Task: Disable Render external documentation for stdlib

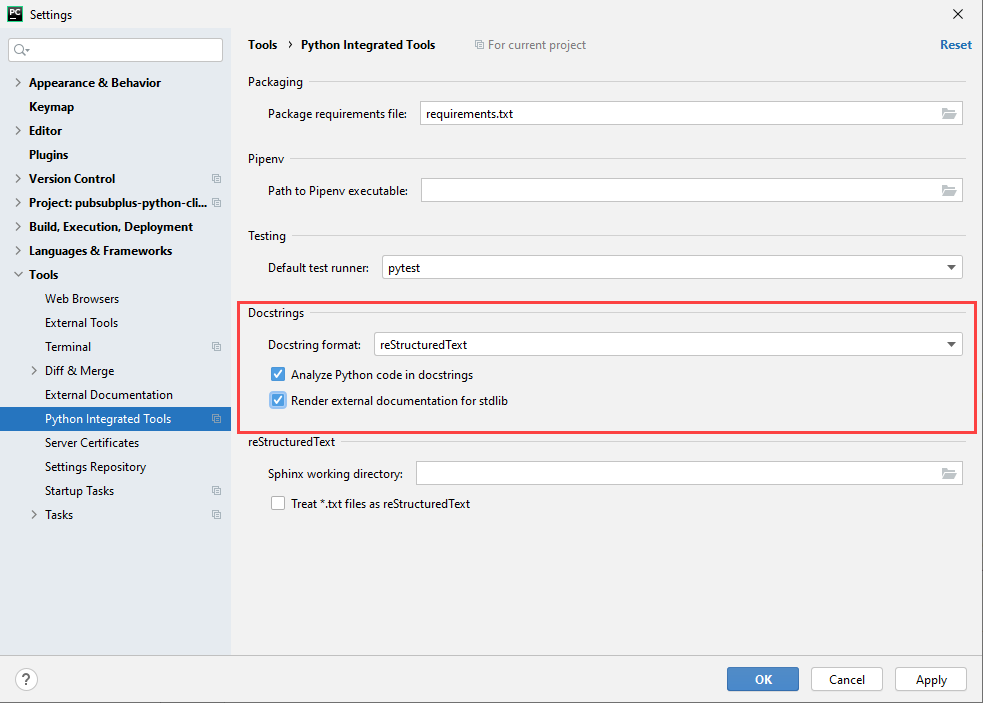Action: (278, 400)
